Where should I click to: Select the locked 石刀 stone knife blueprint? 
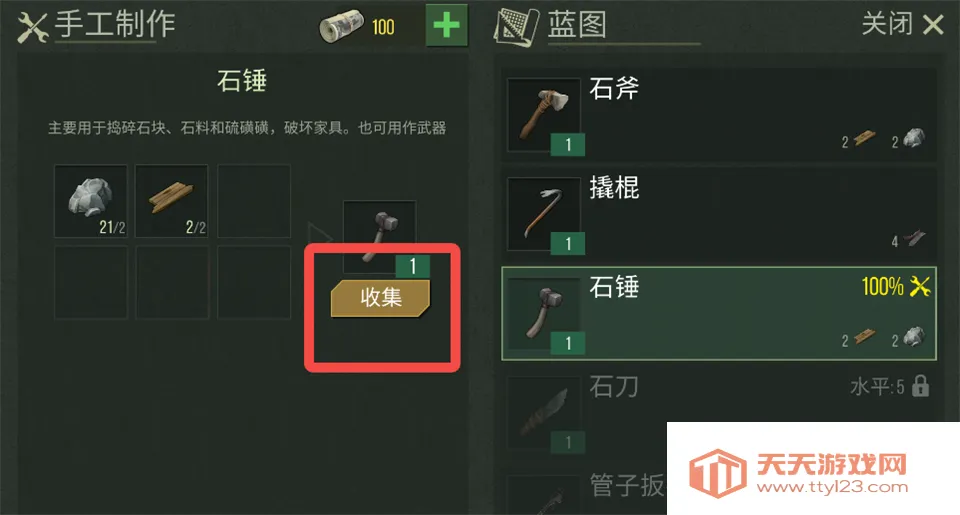click(718, 410)
